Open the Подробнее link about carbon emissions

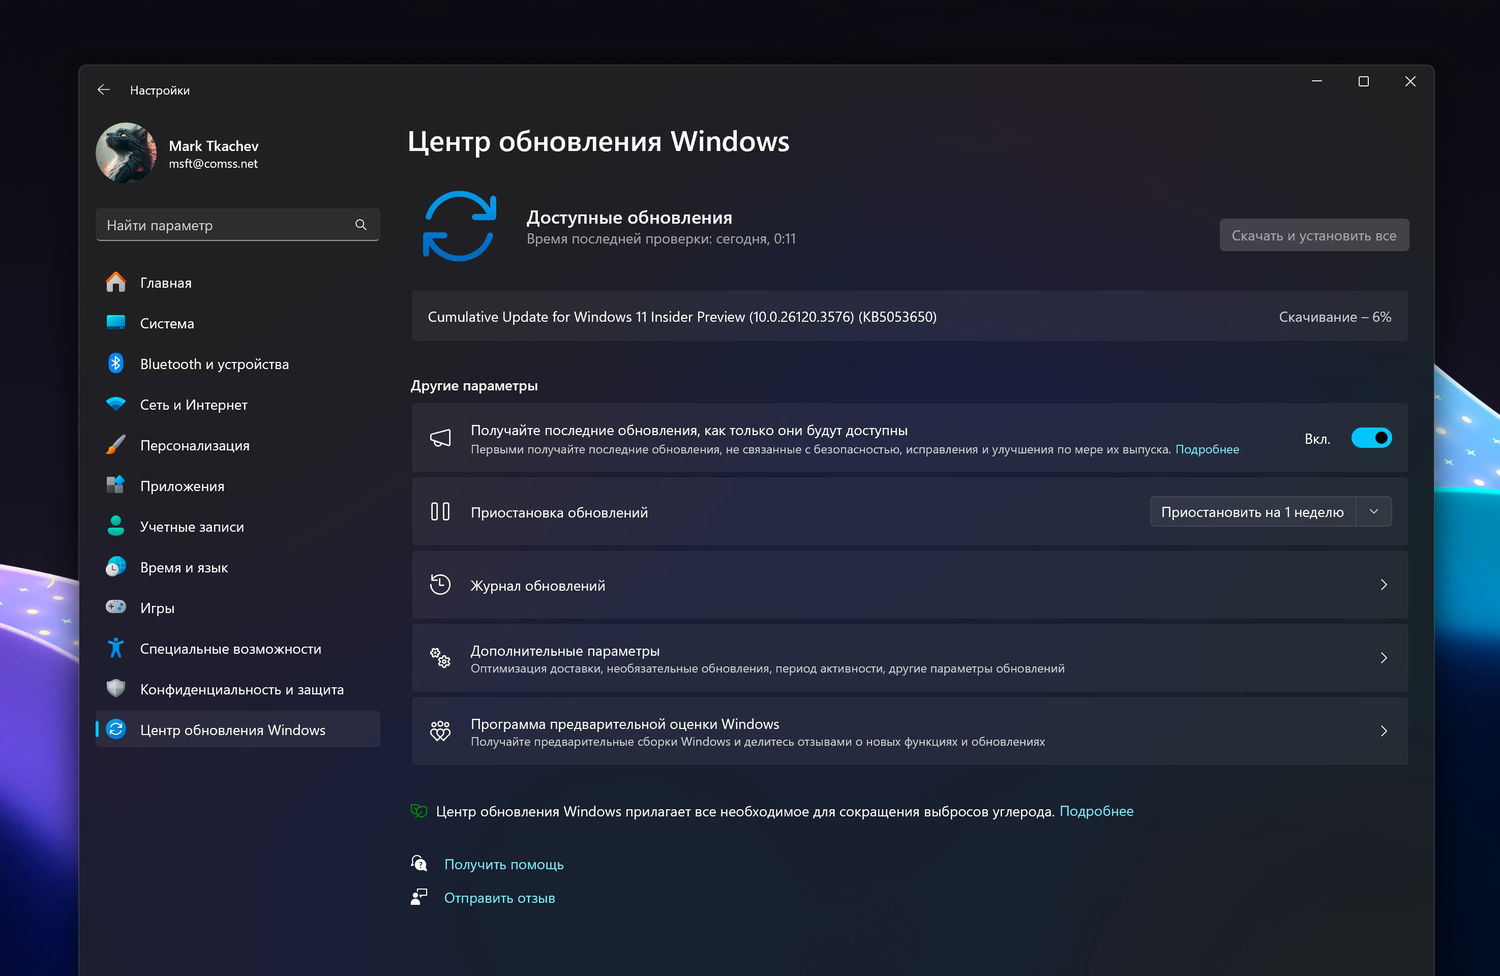tap(1096, 811)
